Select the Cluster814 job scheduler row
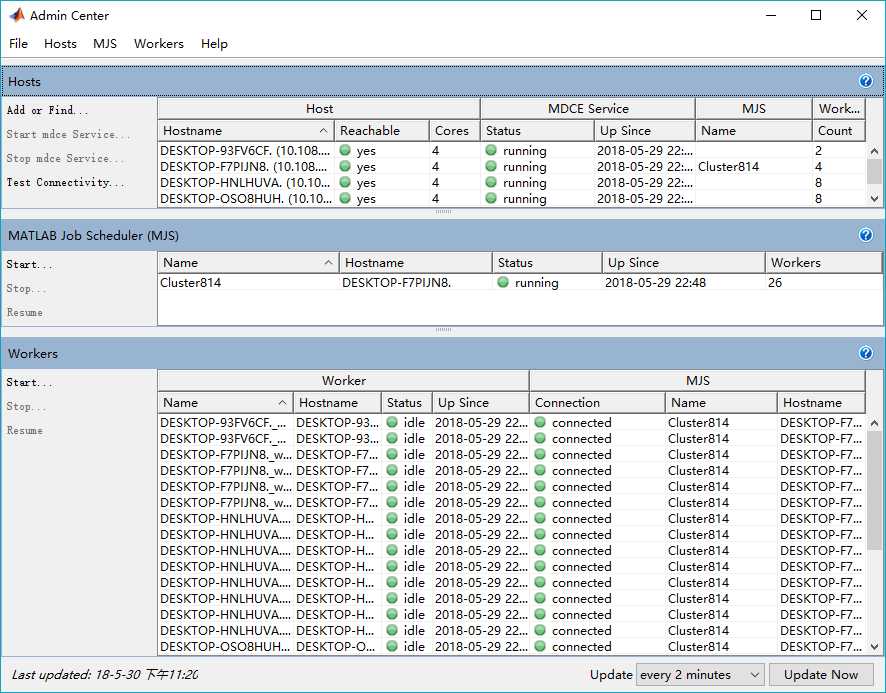 520,283
